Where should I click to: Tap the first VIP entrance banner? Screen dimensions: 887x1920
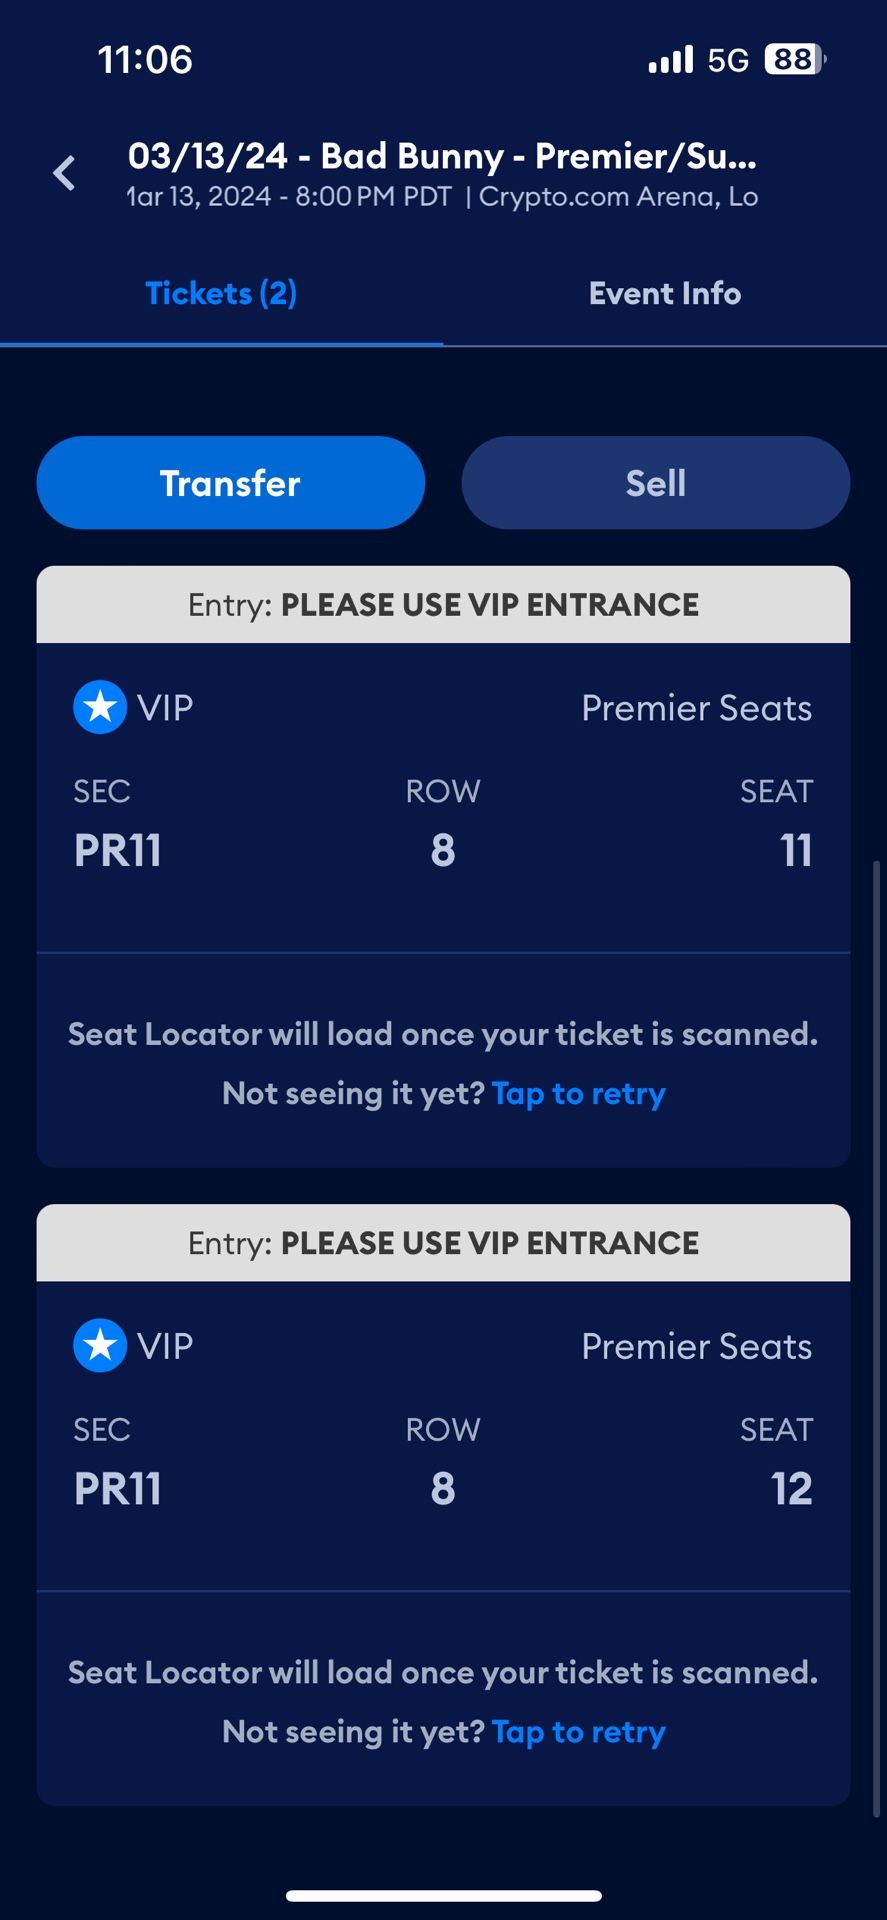443,604
